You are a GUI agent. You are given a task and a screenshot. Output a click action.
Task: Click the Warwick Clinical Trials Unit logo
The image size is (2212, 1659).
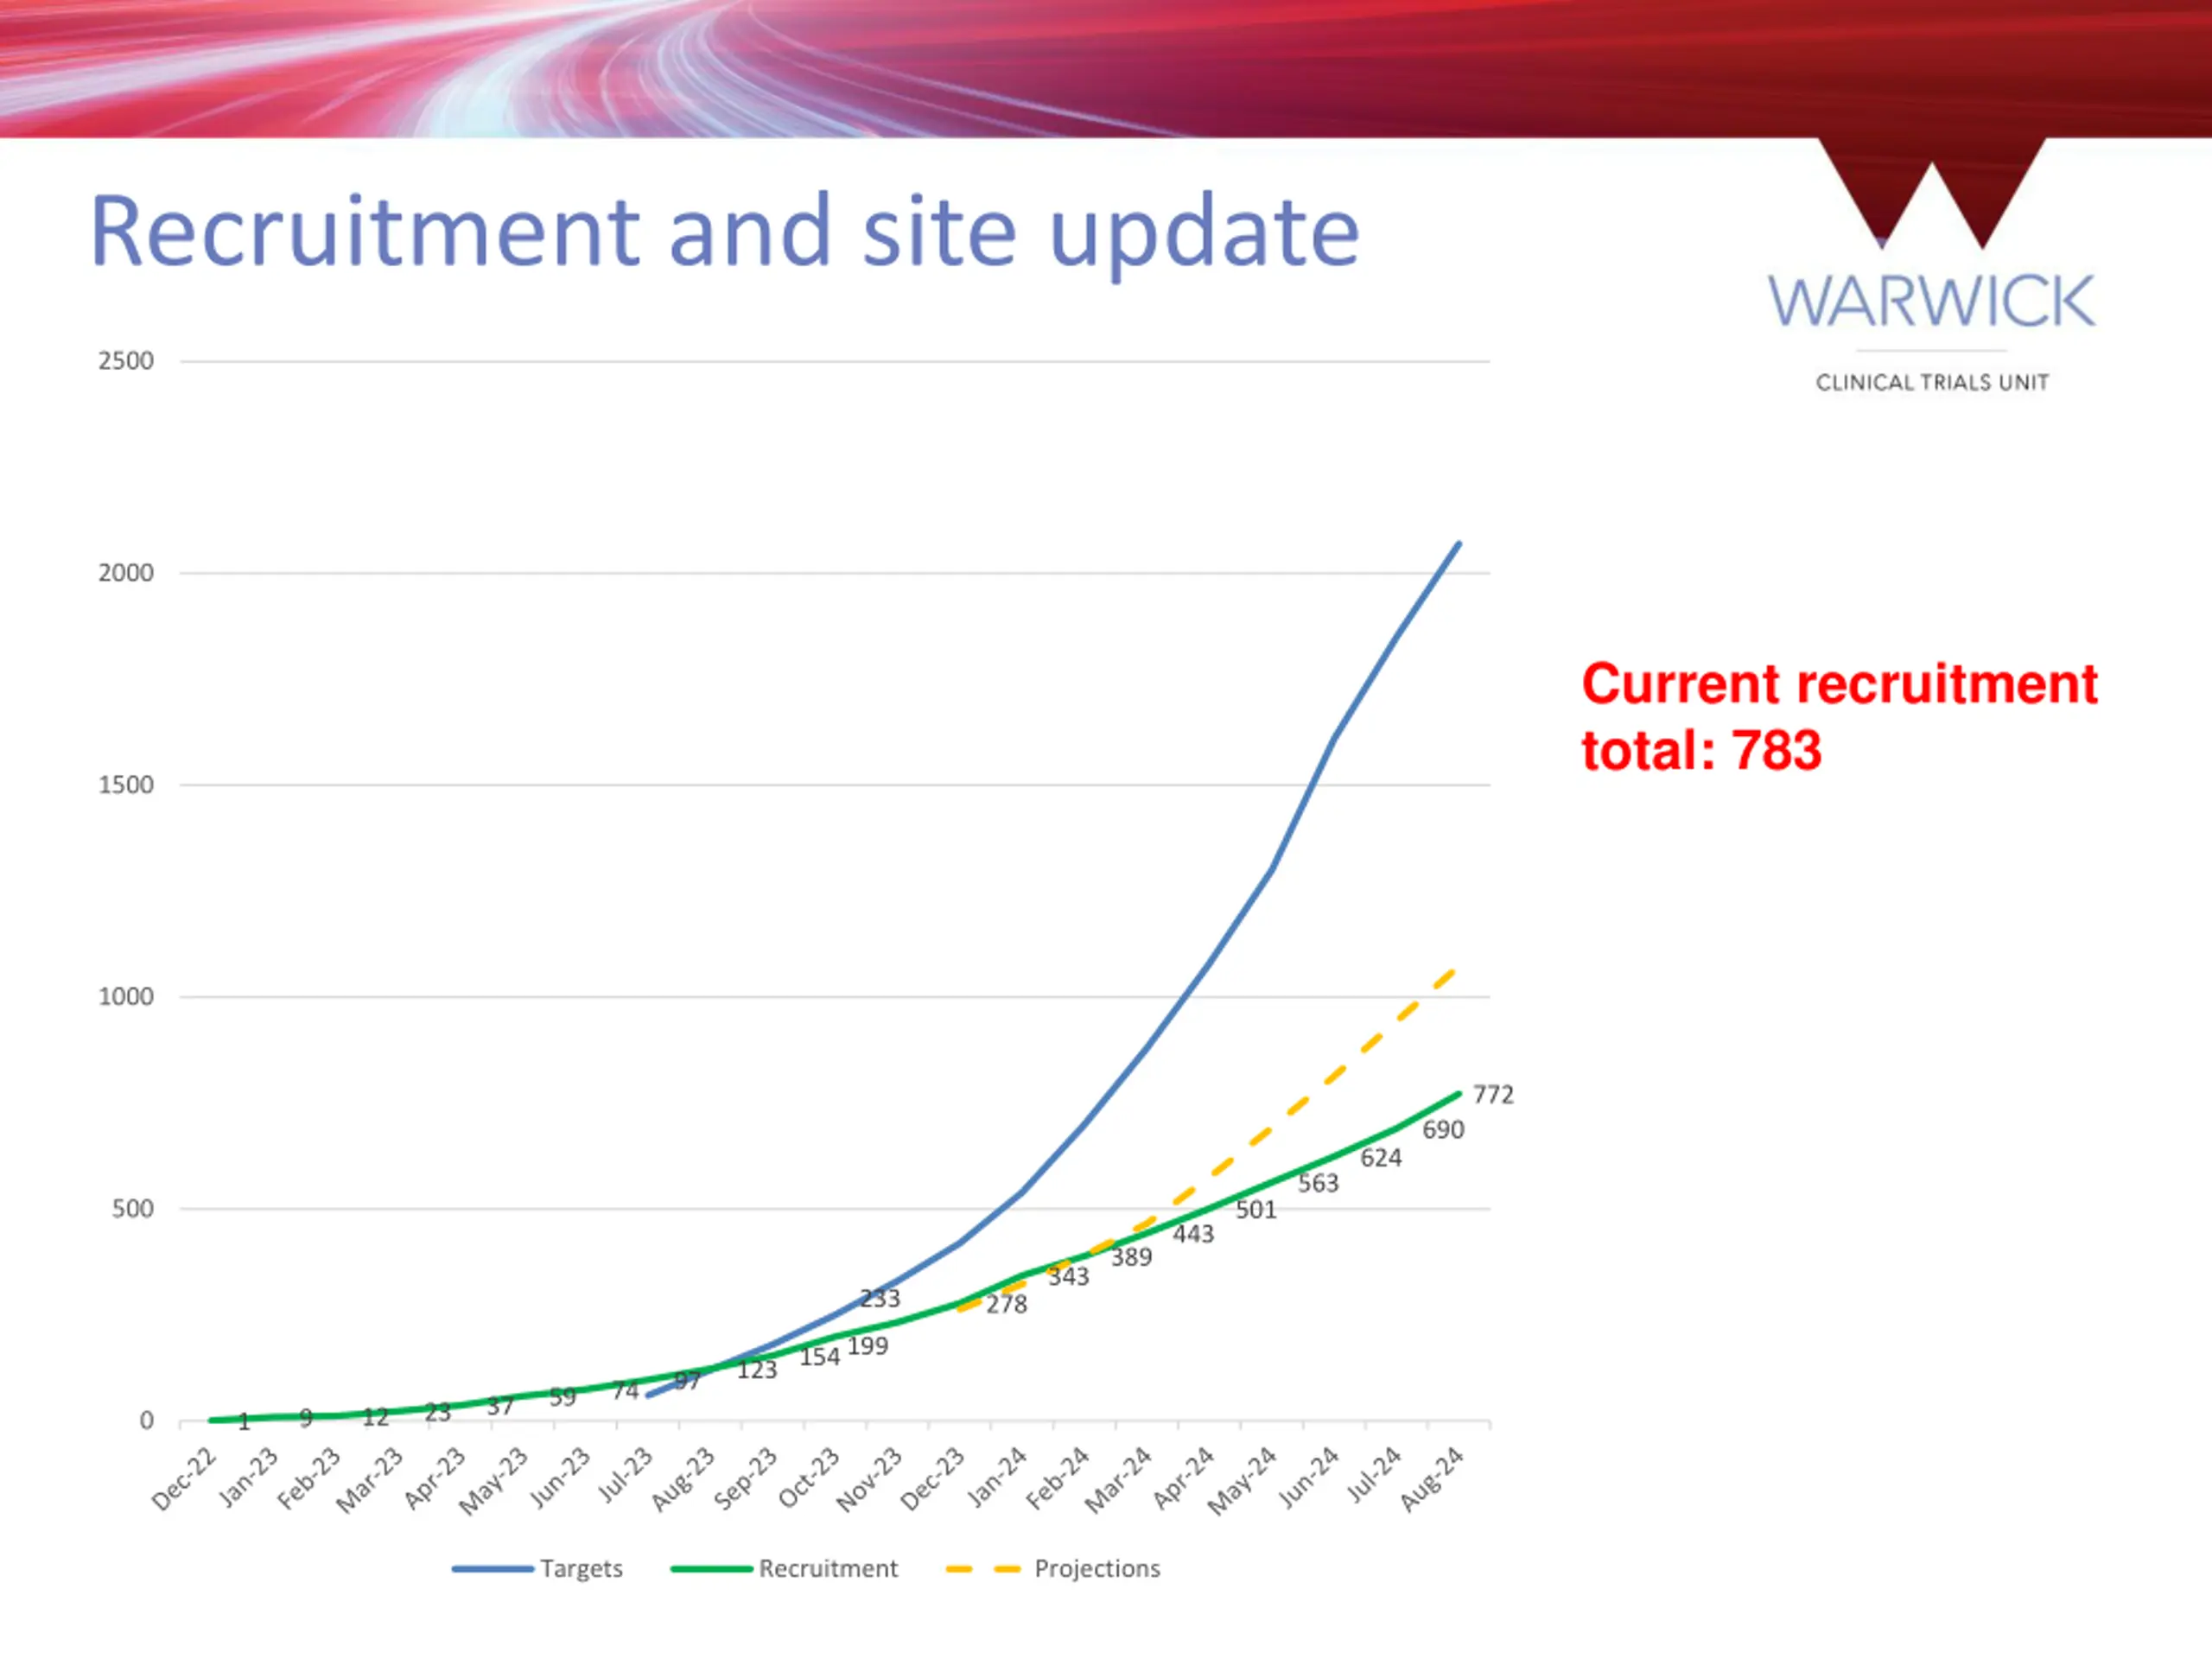pos(1931,265)
